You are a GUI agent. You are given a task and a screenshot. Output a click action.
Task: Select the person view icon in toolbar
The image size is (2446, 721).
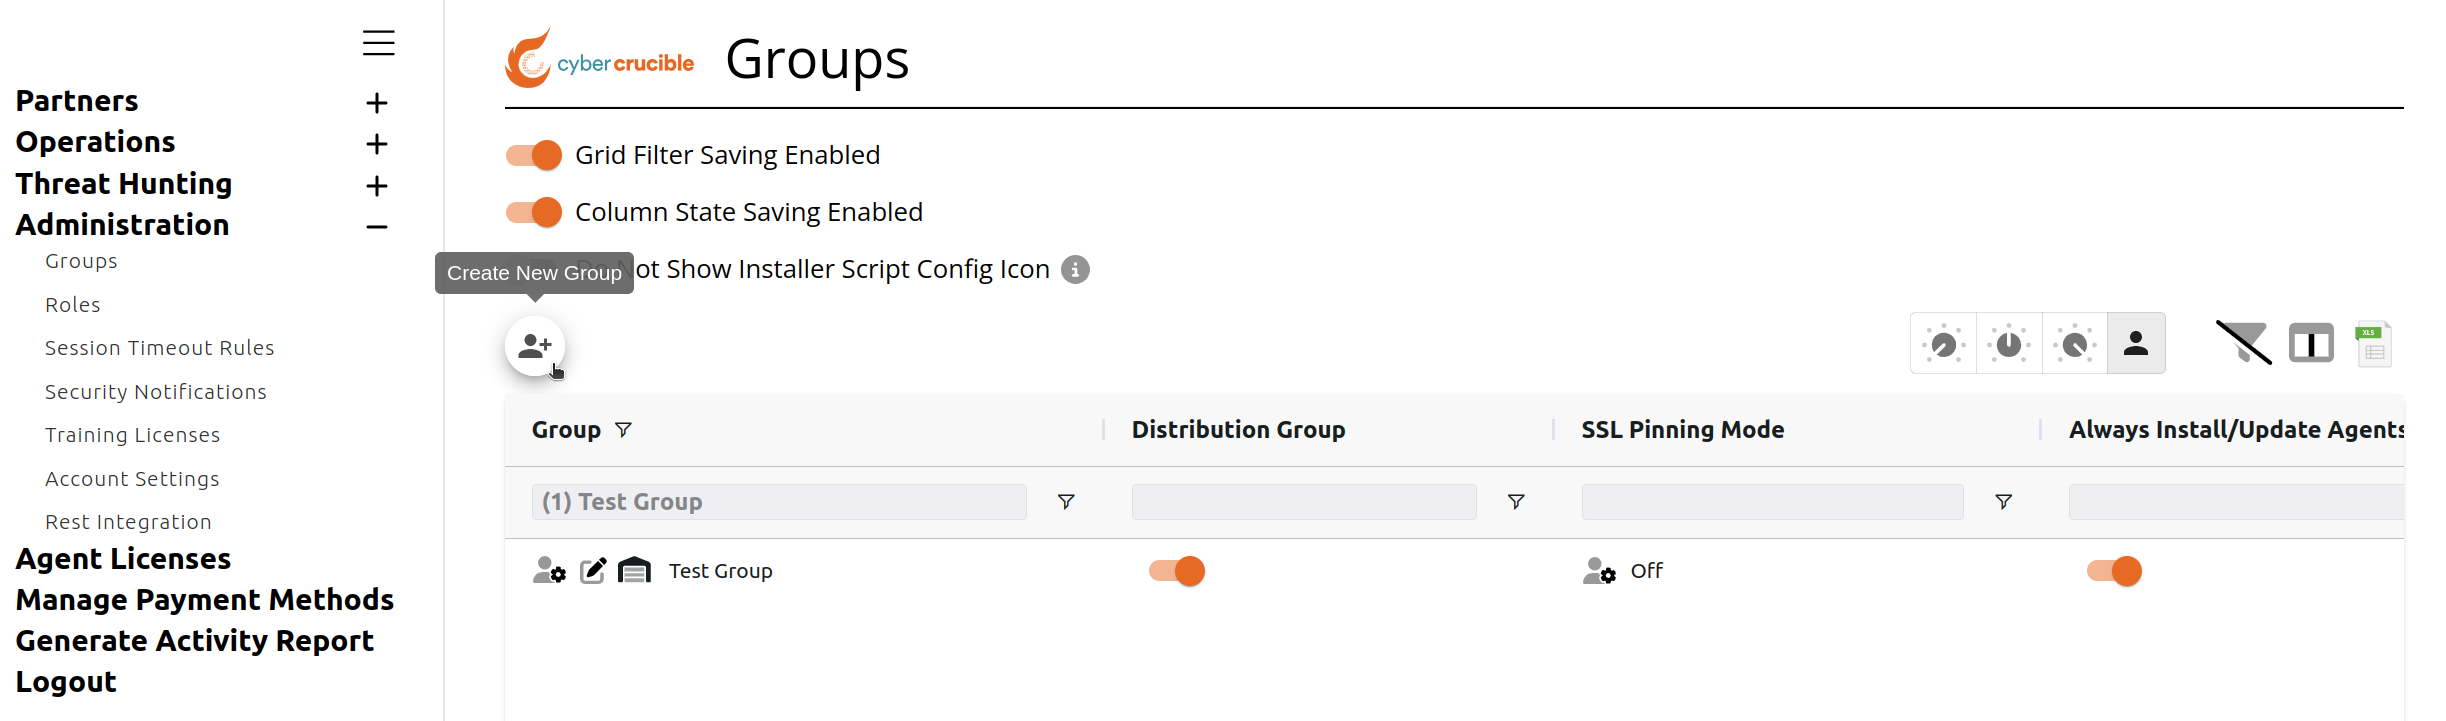click(x=2136, y=343)
